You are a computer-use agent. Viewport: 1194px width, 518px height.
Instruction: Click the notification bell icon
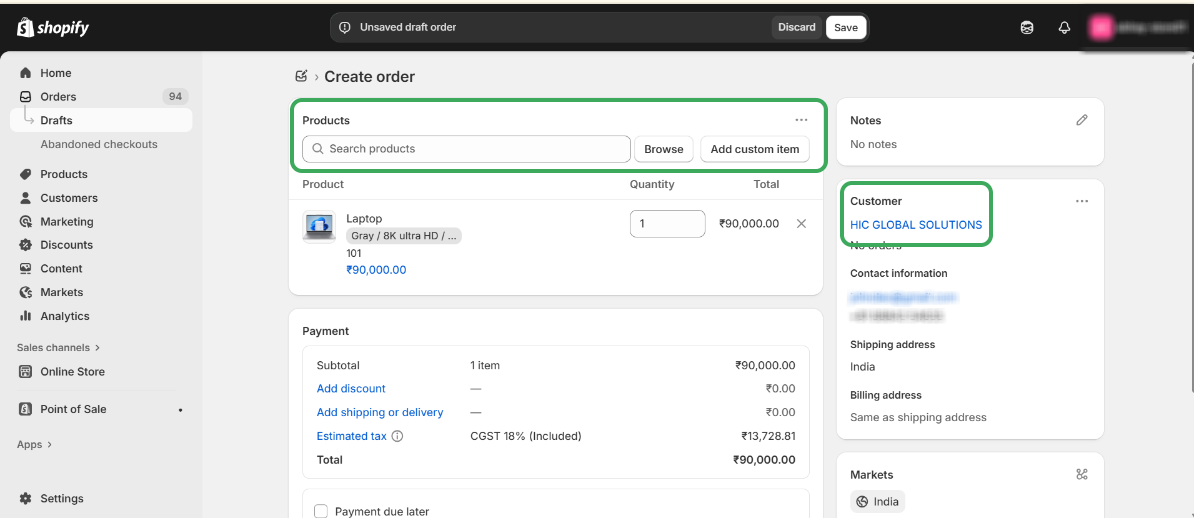click(1064, 28)
